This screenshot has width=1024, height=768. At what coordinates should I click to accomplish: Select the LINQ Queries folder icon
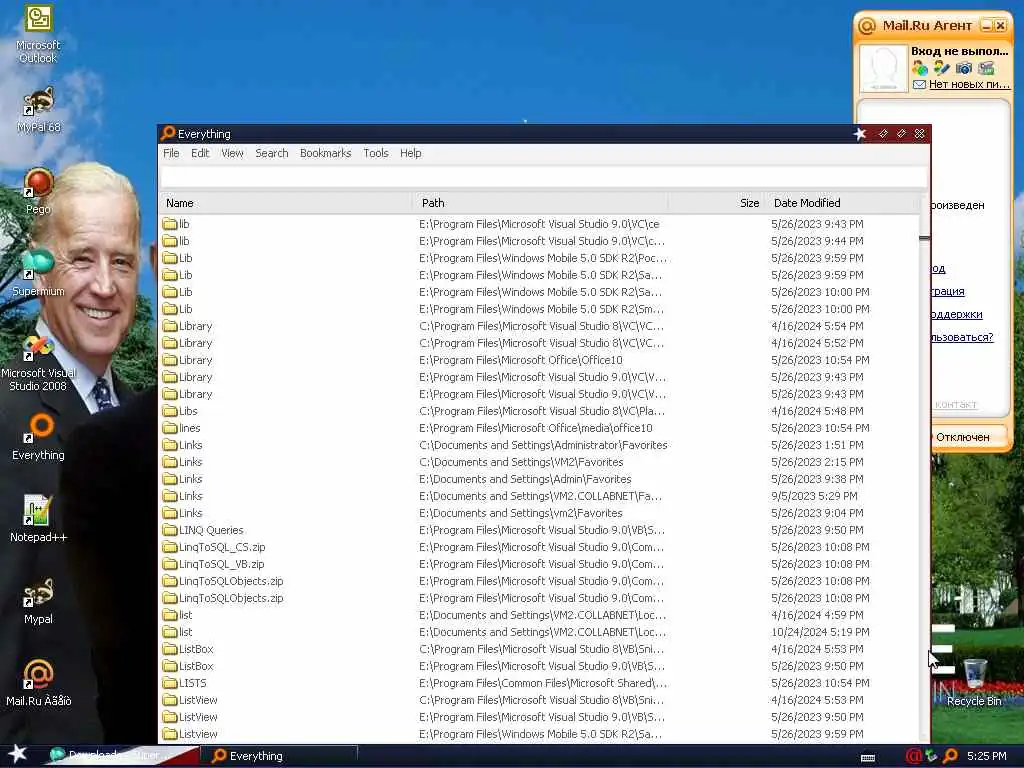170,530
